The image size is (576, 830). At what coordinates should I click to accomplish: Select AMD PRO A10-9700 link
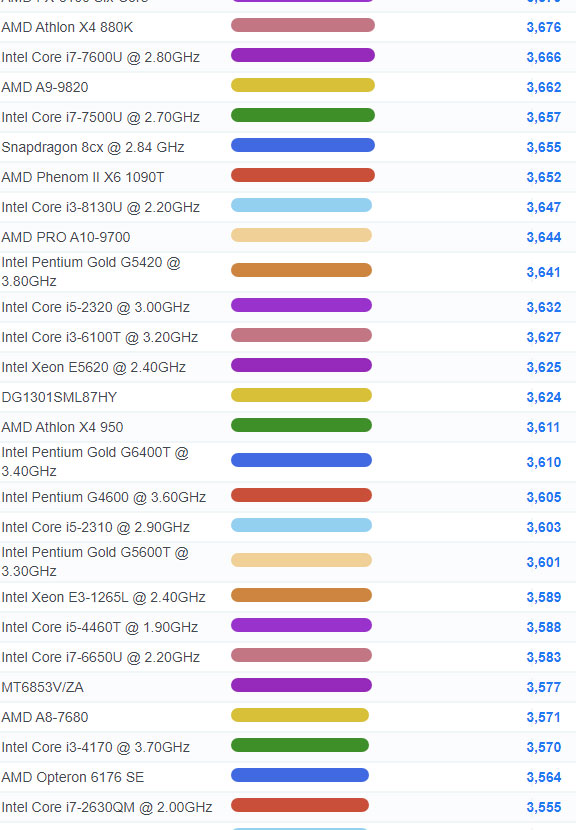[66, 237]
